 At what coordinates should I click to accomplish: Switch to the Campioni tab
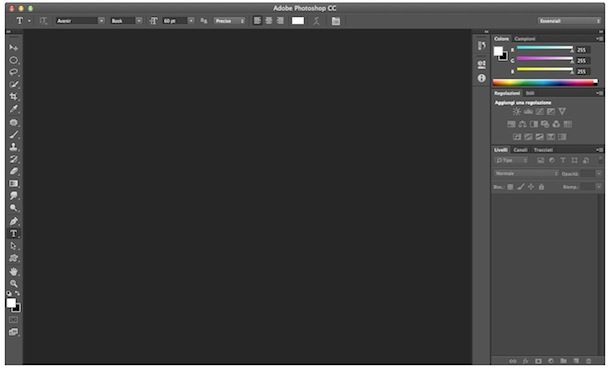[x=525, y=39]
